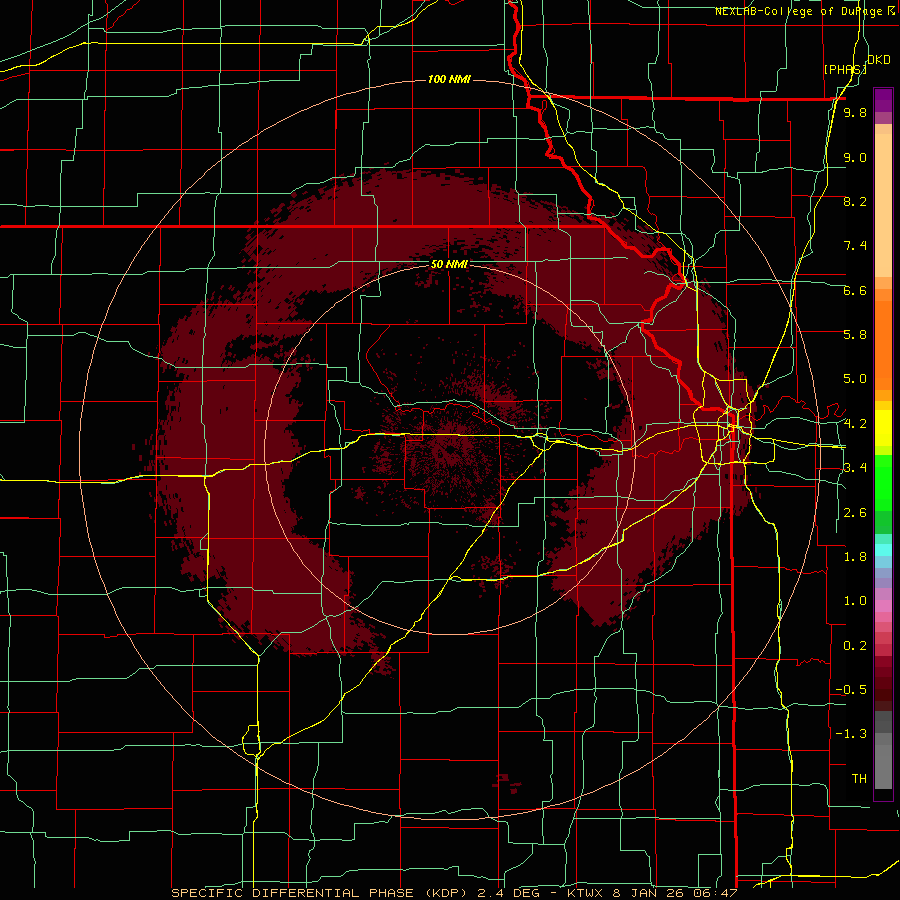Screen dimensions: 900x900
Task: Click the 5.0 scale value
Action: [855, 379]
